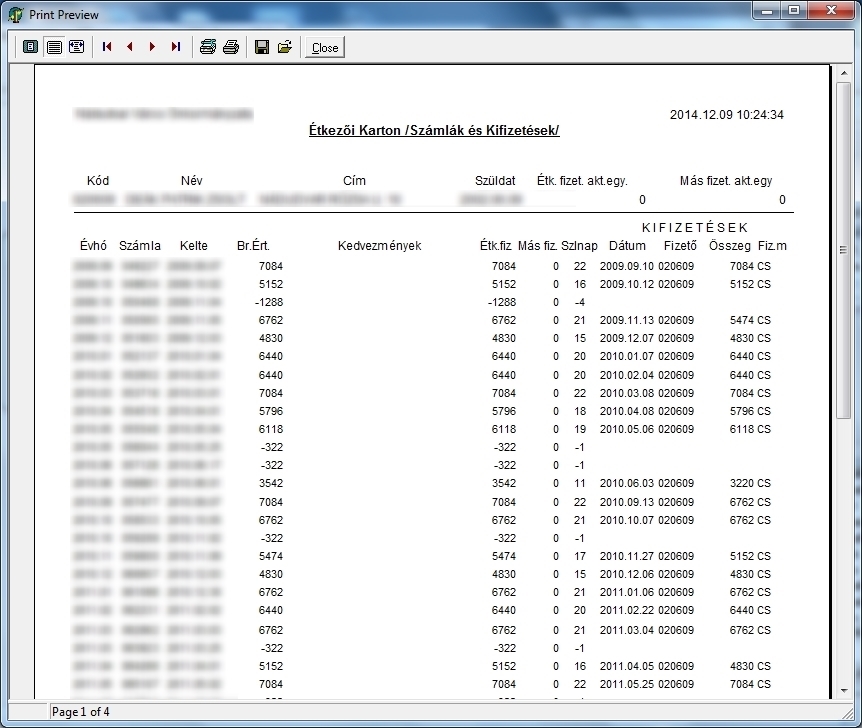Viewport: 862px width, 728px height.
Task: Click the payment date '2009.11.13'
Action: coord(627,320)
